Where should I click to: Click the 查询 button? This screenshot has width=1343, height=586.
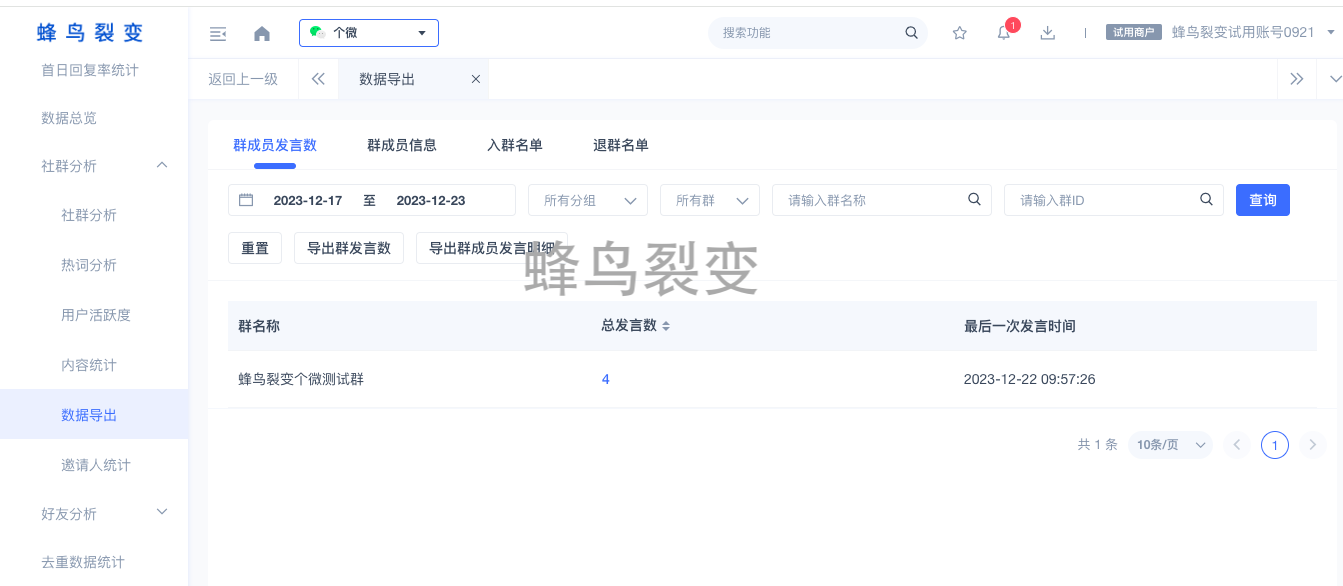tap(1262, 200)
